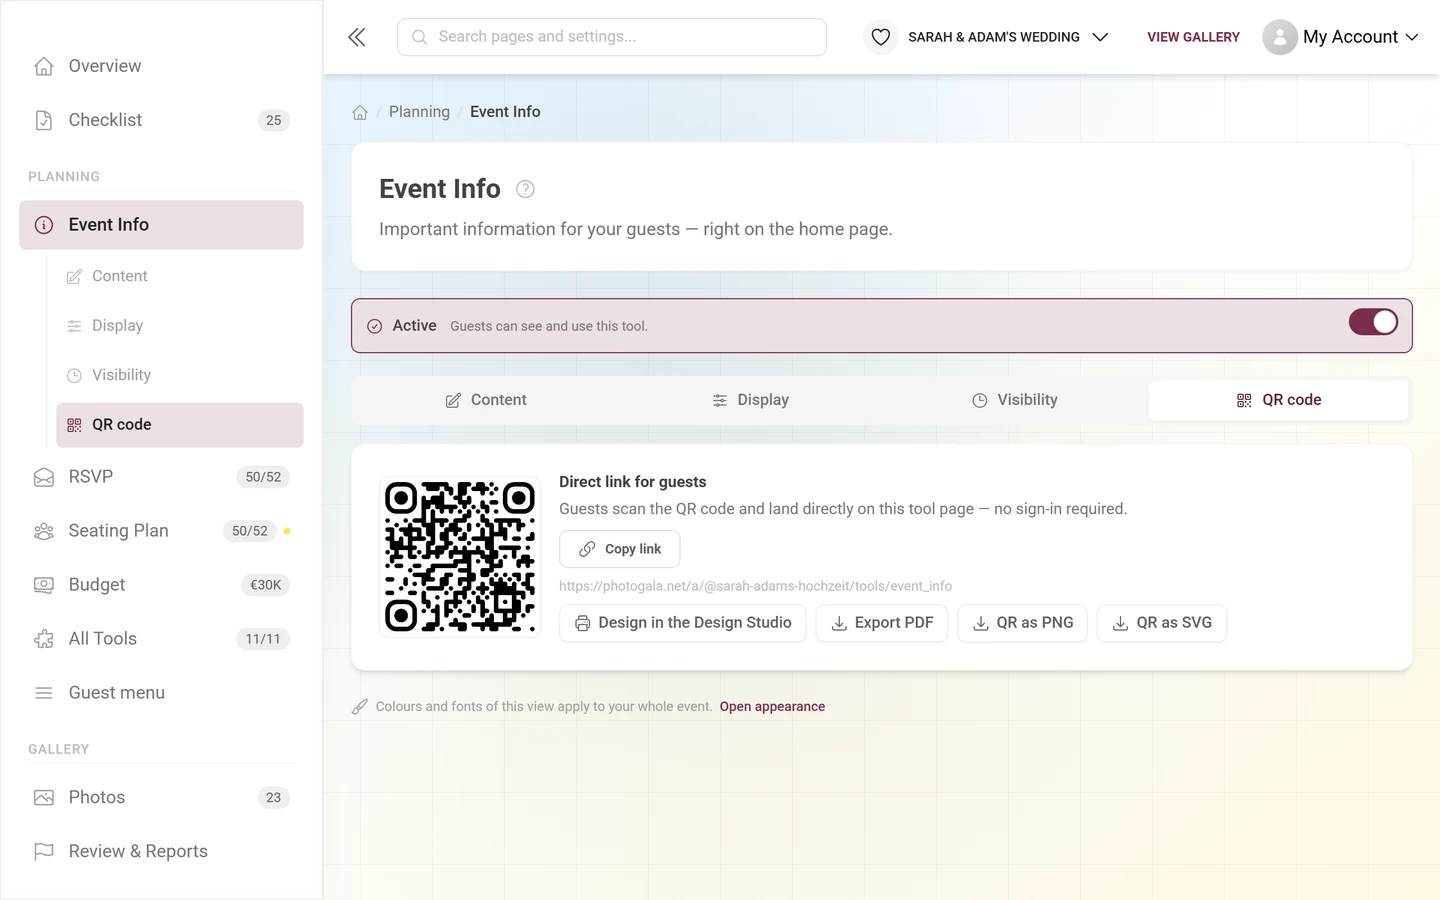Click the Overview house icon in sidebar
The image size is (1440, 900).
coord(44,66)
